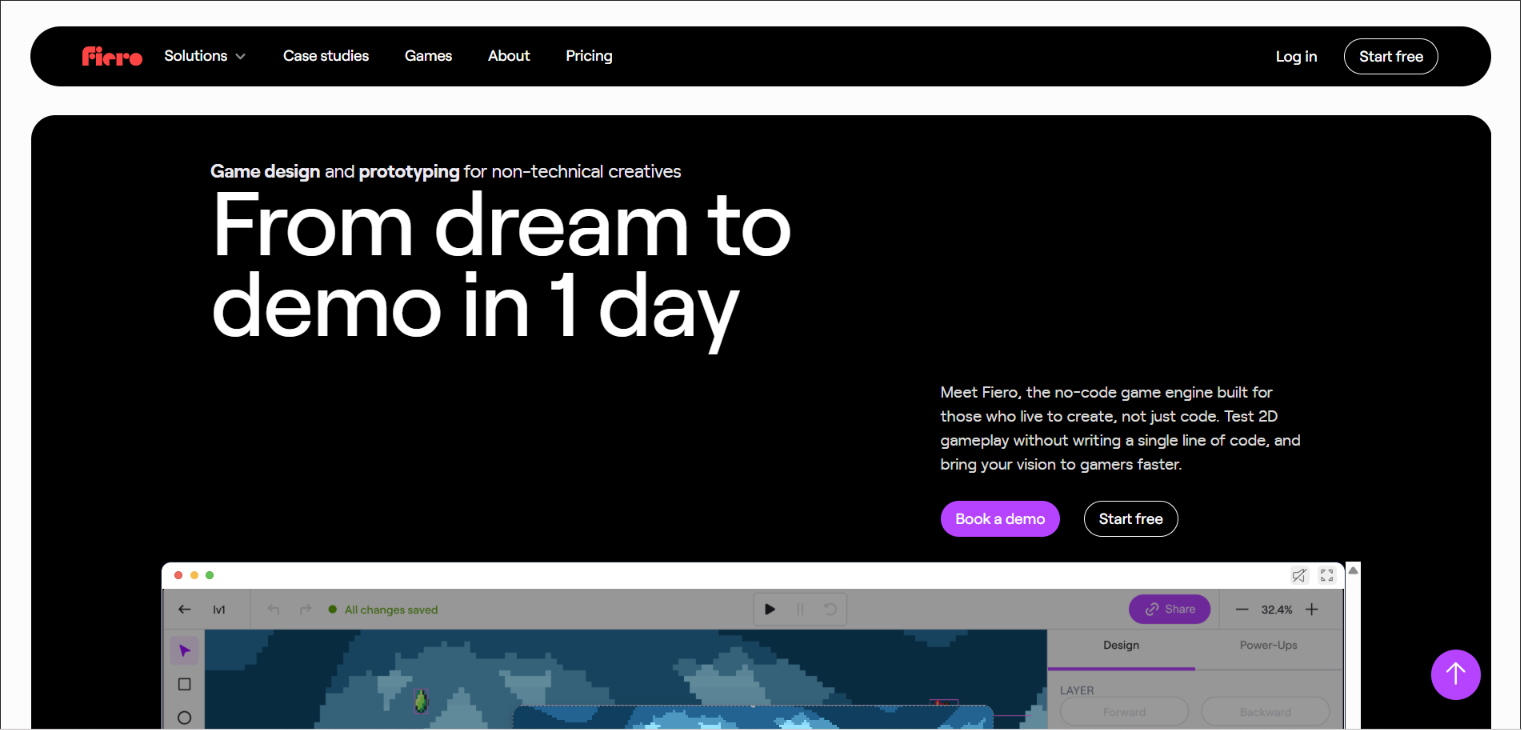The height and width of the screenshot is (730, 1522).
Task: Click the purple Book a demo button
Action: (x=1000, y=519)
